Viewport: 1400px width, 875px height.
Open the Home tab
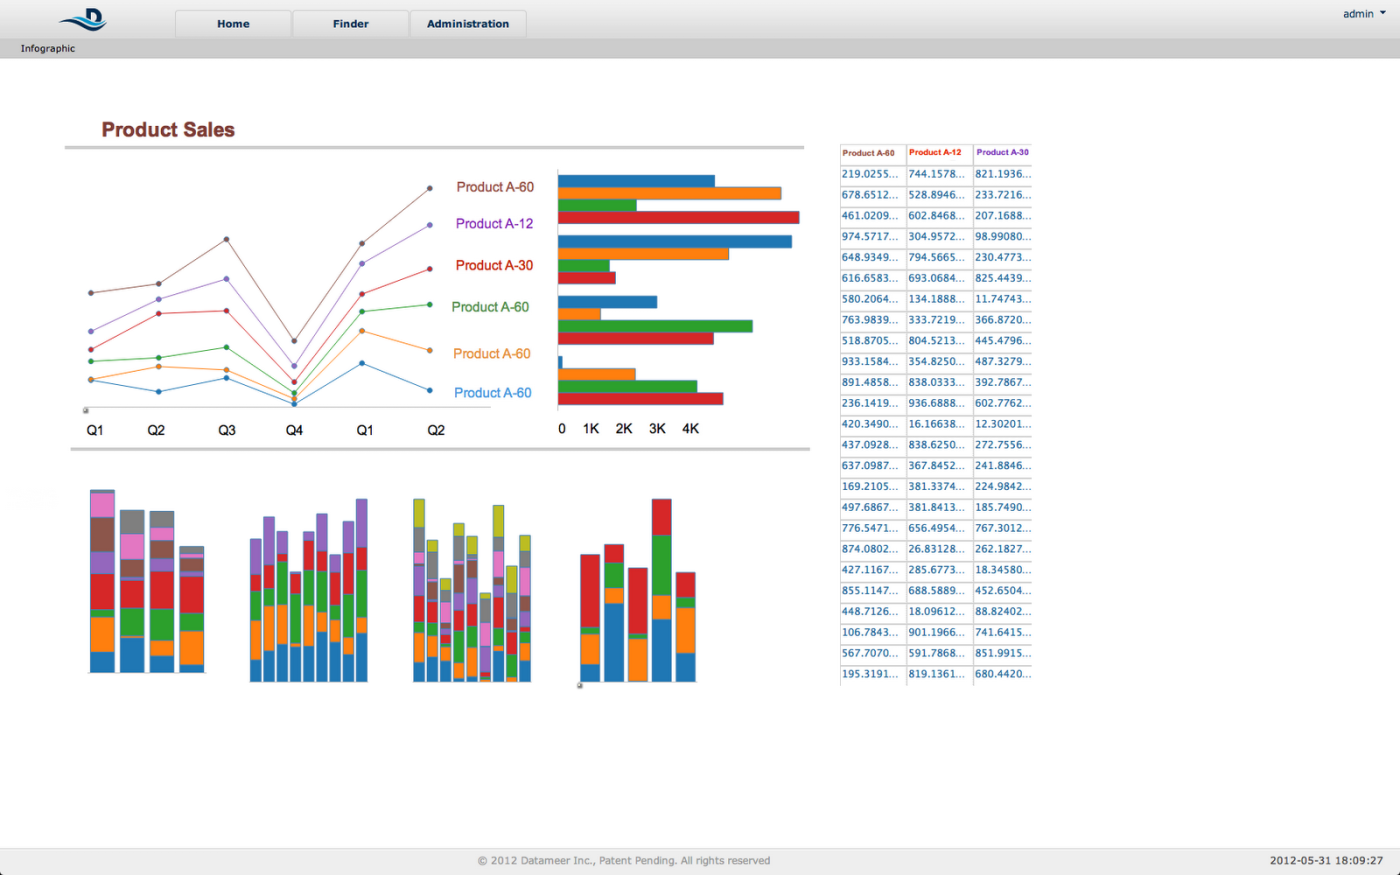(233, 24)
